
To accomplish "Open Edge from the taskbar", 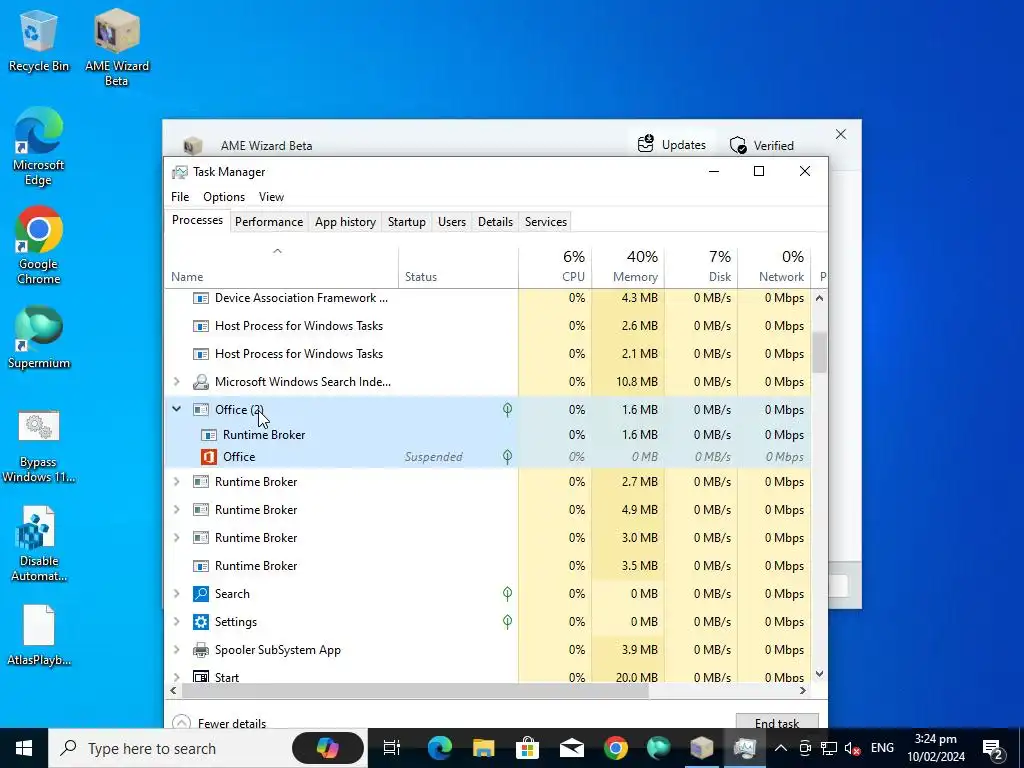I will click(440, 748).
